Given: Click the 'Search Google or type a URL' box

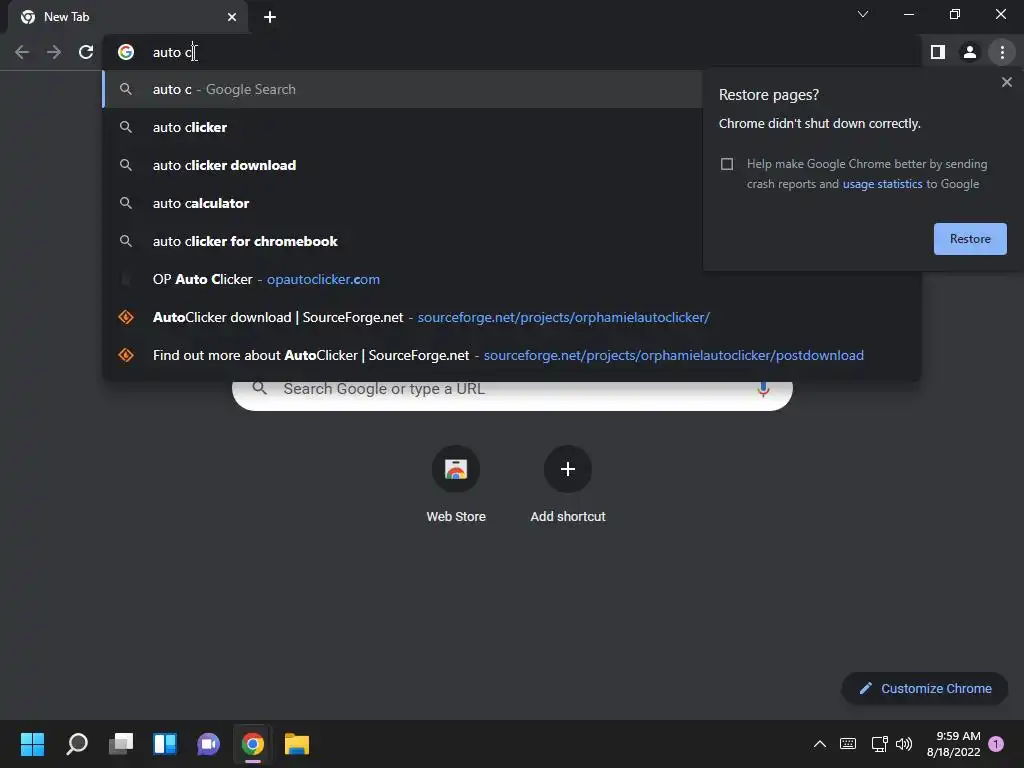Looking at the screenshot, I should [512, 390].
